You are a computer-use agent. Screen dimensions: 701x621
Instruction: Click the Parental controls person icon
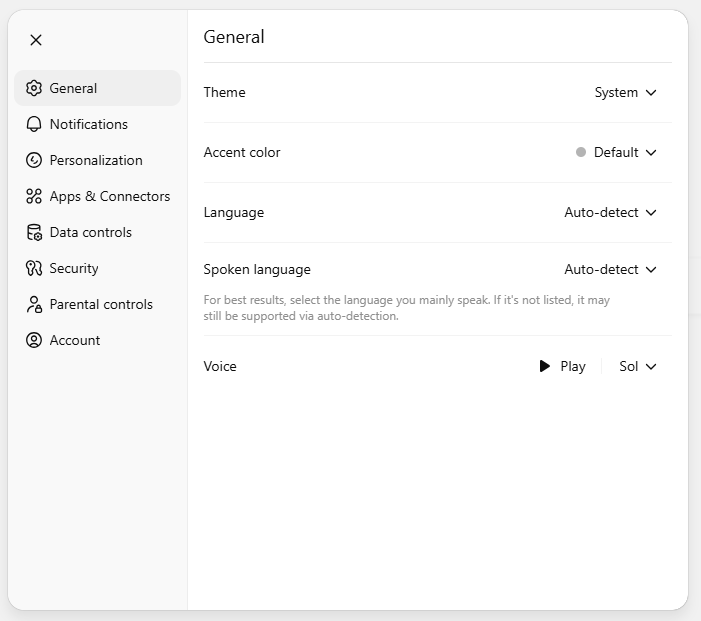coord(34,304)
